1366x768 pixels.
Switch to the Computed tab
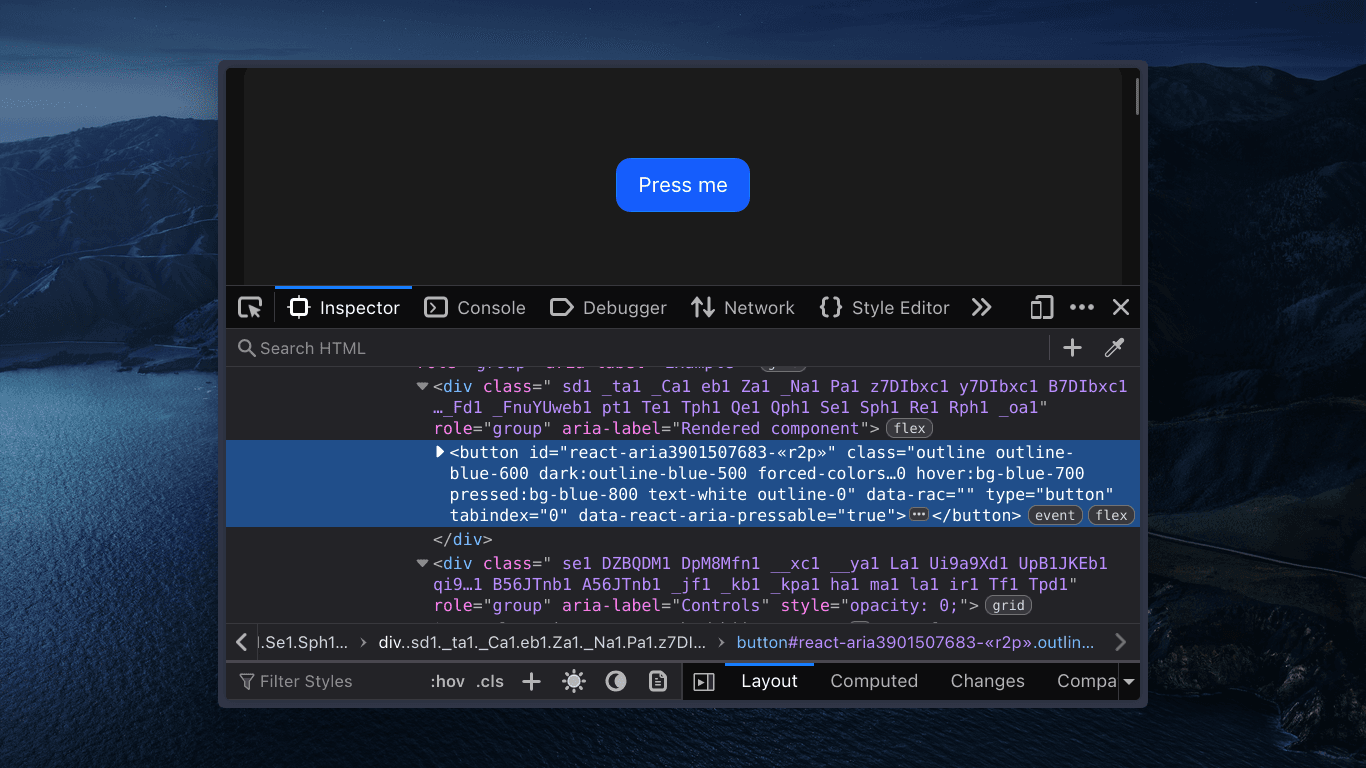tap(874, 681)
